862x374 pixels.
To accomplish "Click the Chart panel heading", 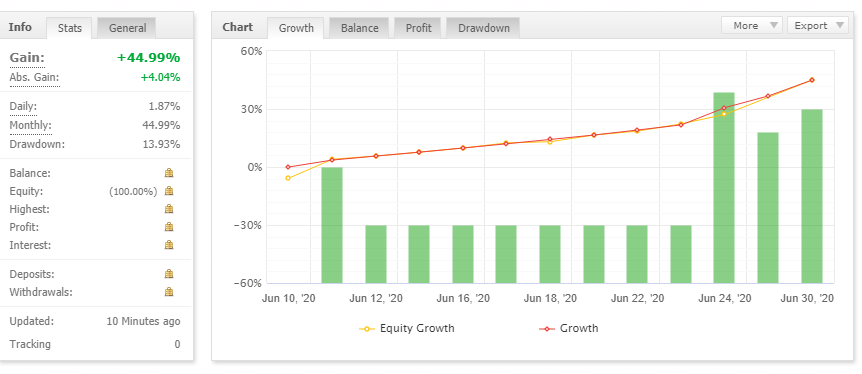I will 237,27.
